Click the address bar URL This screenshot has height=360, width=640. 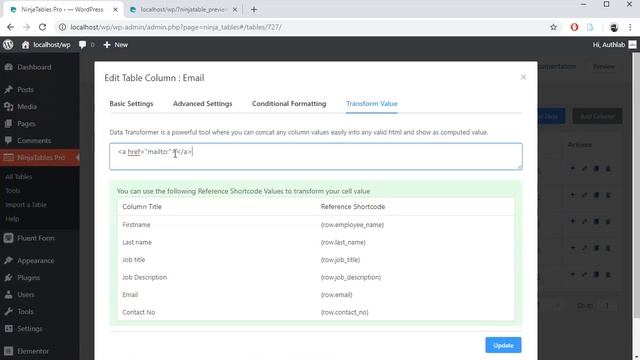[x=176, y=27]
